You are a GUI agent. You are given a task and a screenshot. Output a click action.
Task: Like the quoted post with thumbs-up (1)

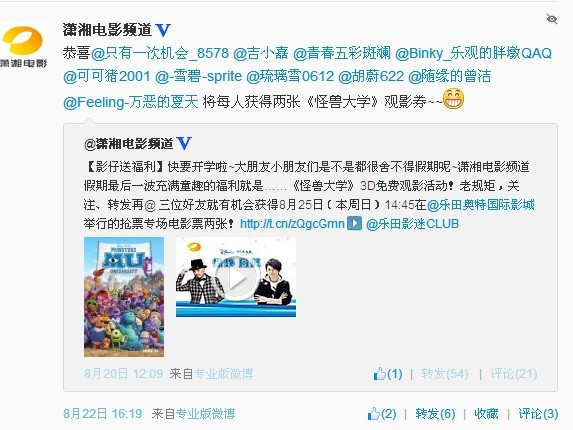pos(388,374)
